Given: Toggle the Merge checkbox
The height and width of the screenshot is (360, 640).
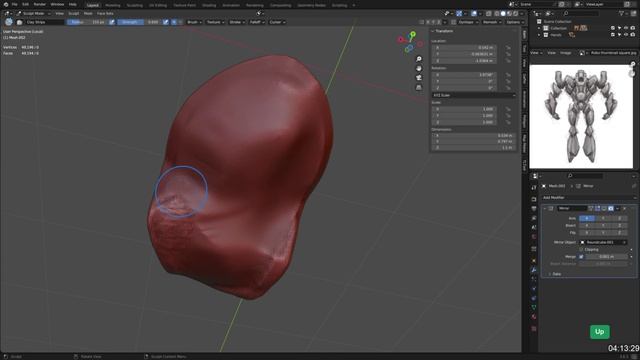Looking at the screenshot, I should pyautogui.click(x=581, y=257).
